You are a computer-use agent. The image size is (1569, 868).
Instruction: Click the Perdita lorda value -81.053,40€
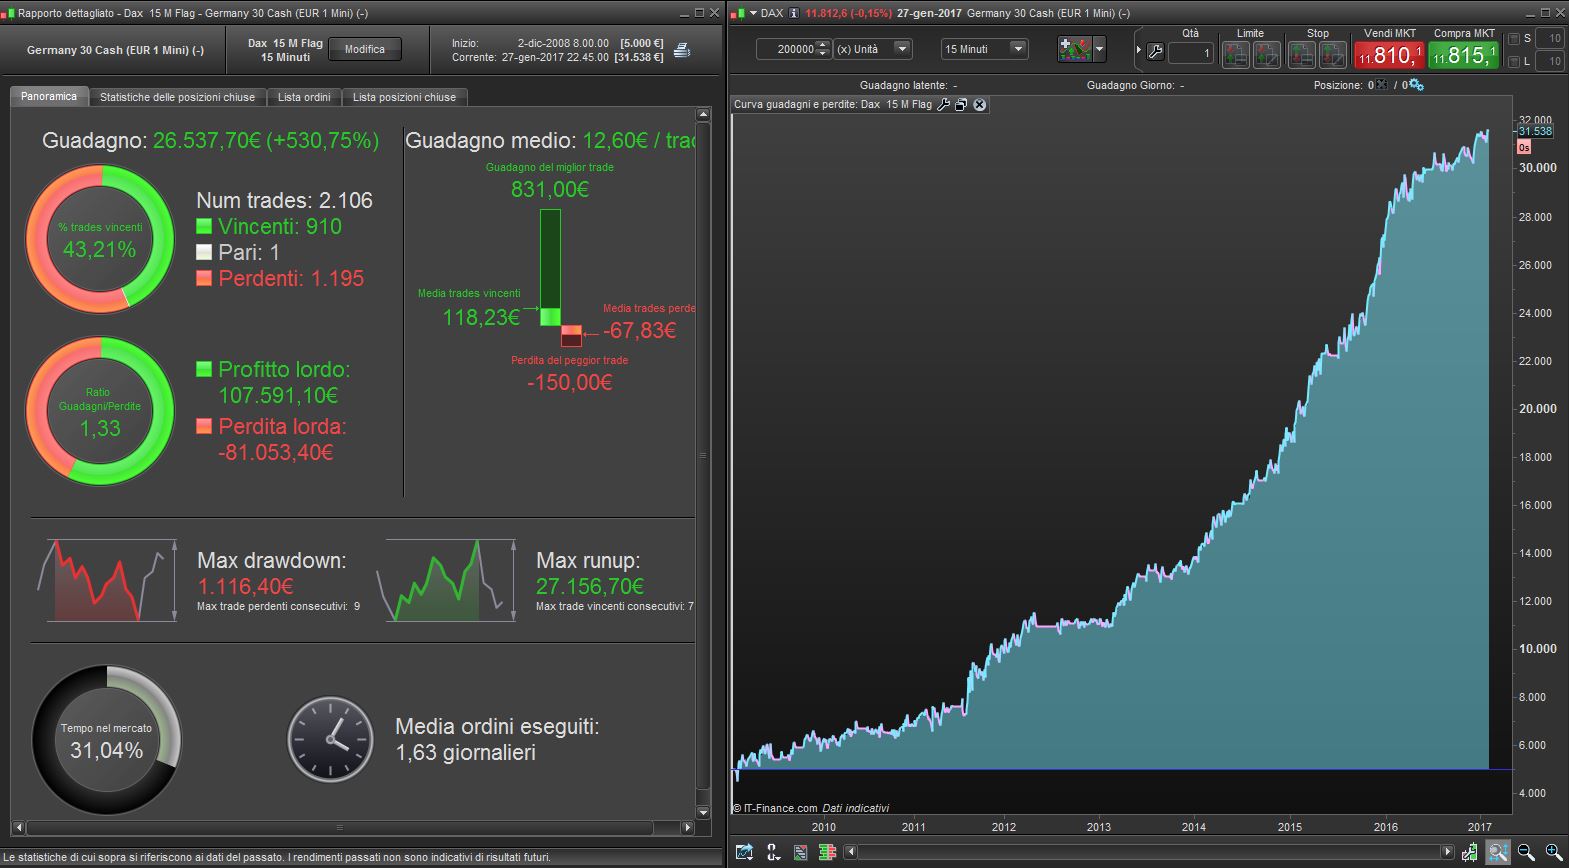click(276, 452)
